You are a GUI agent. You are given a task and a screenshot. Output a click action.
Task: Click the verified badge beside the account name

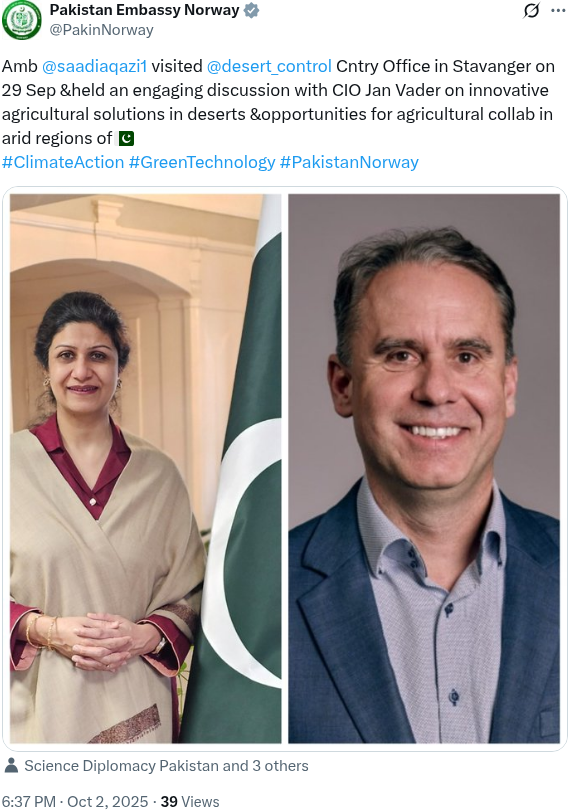[251, 10]
